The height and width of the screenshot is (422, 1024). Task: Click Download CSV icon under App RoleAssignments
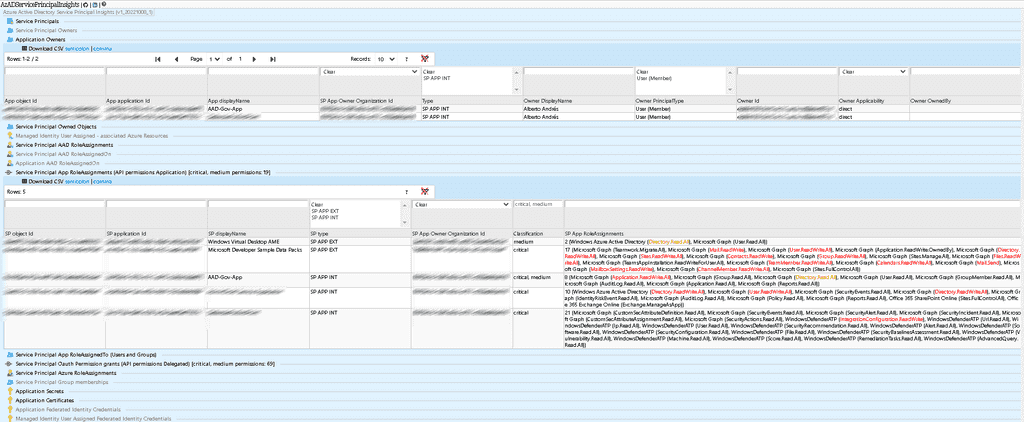tap(24, 181)
